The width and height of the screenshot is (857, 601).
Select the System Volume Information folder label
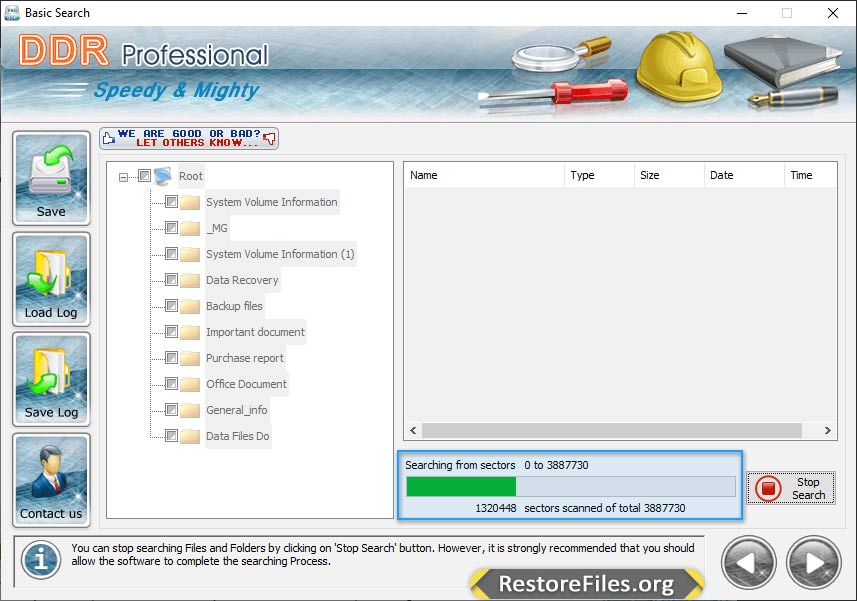pos(272,202)
